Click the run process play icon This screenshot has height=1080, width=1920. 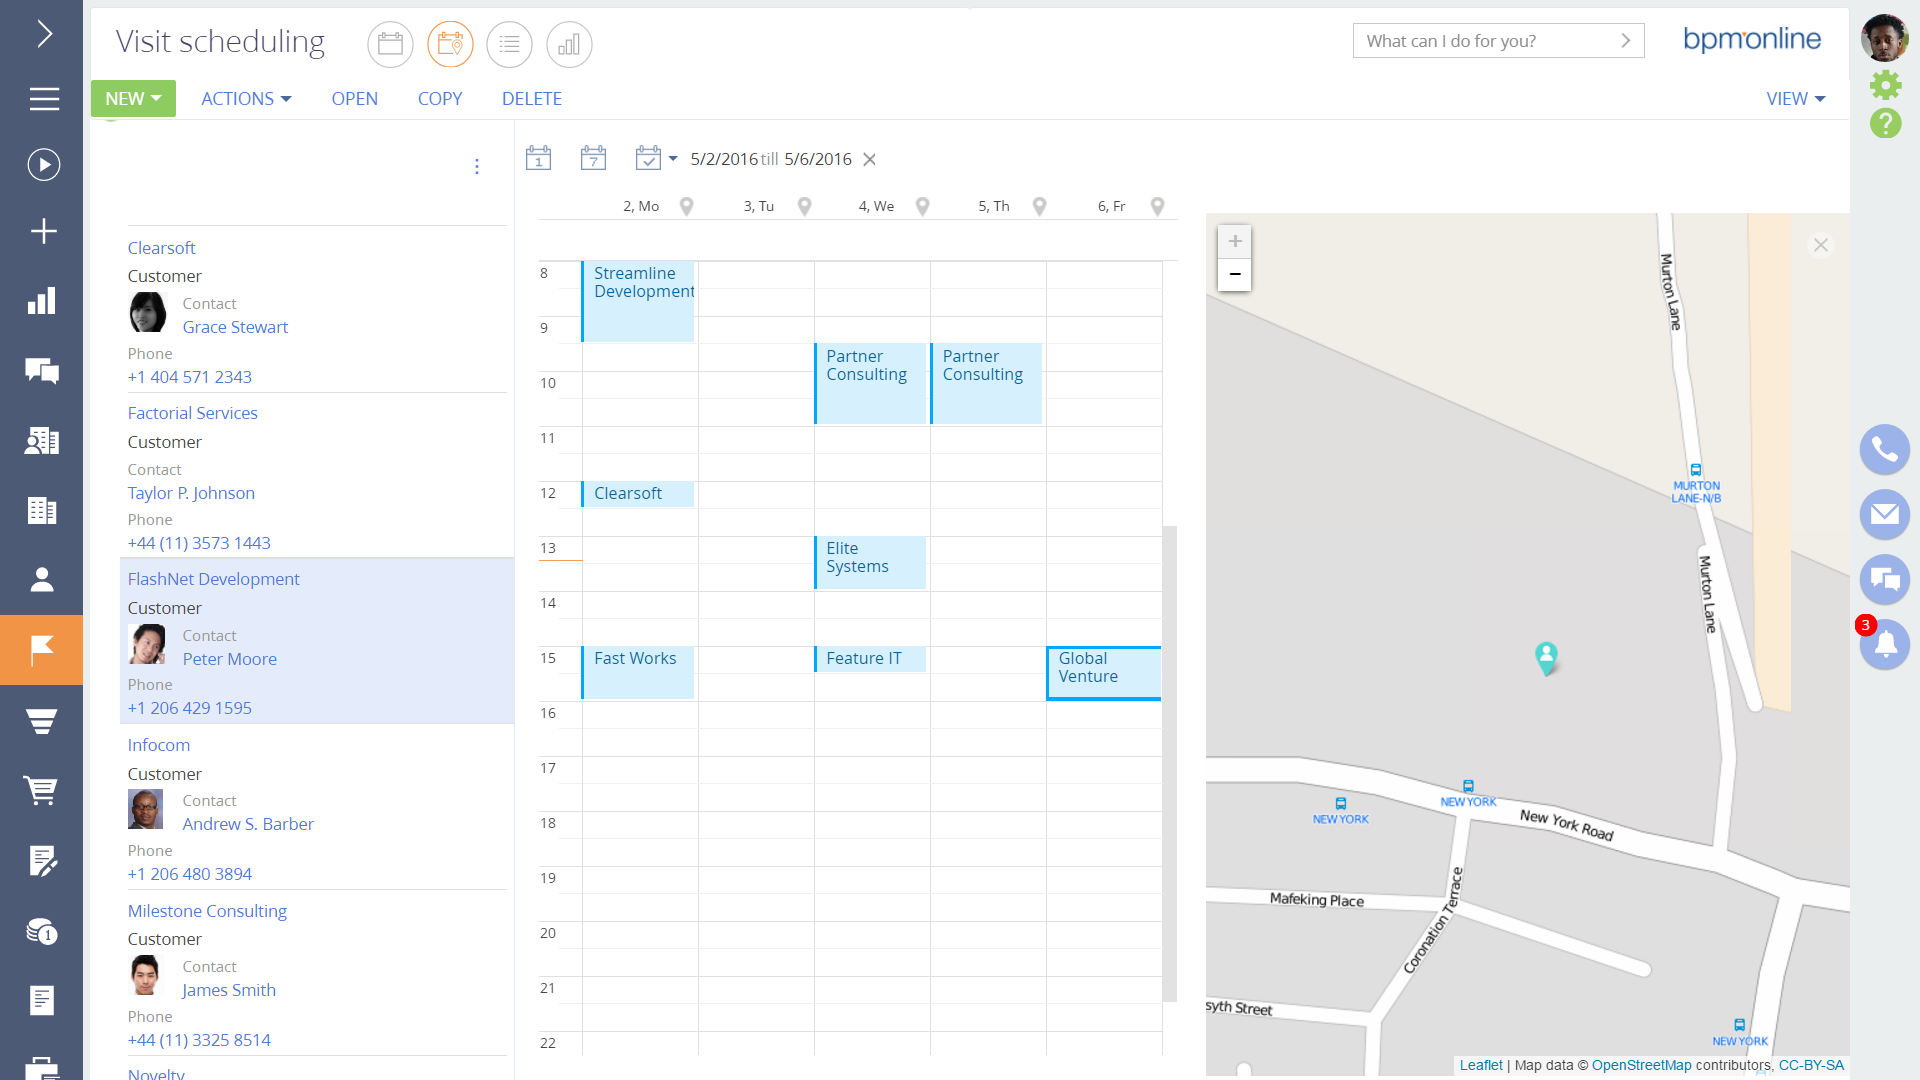pos(43,165)
